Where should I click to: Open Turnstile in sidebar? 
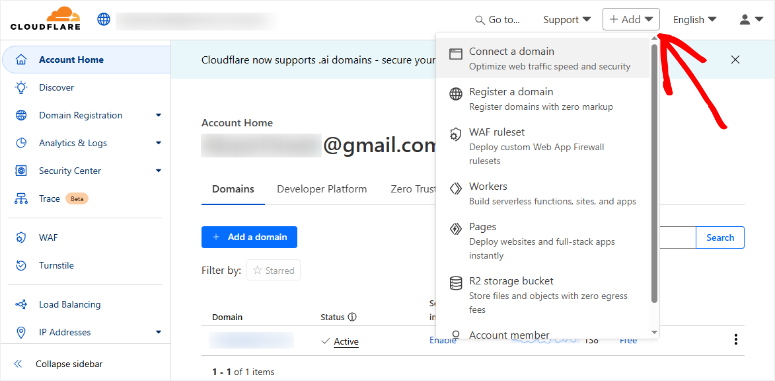86,265
